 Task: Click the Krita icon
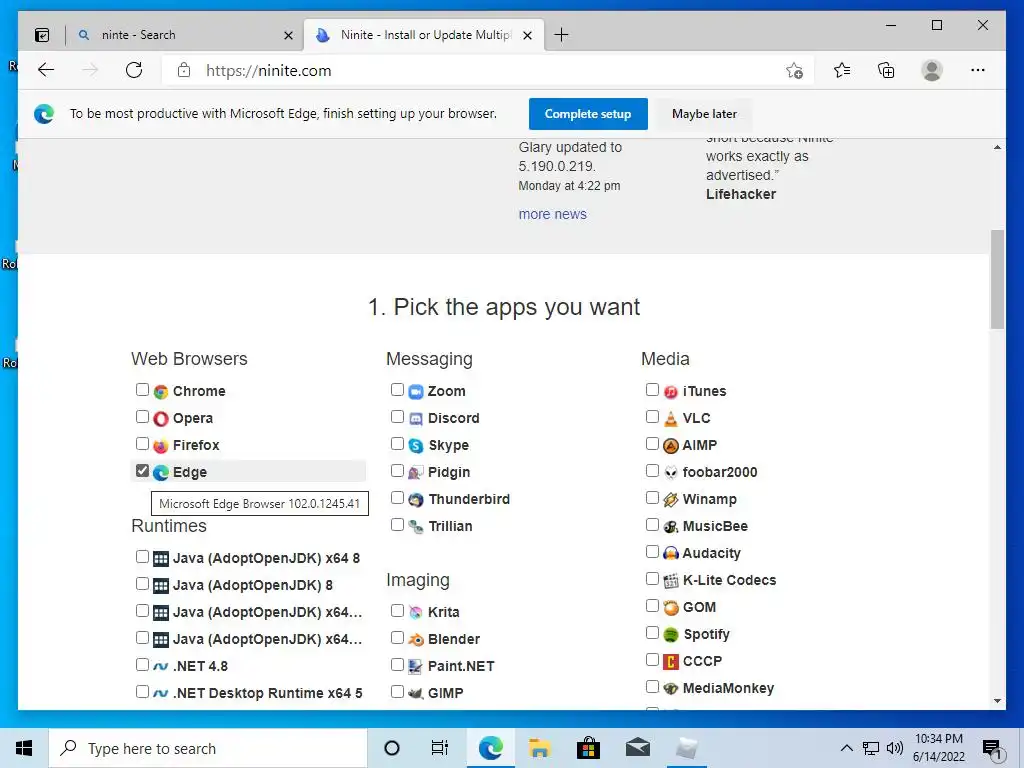click(x=416, y=612)
